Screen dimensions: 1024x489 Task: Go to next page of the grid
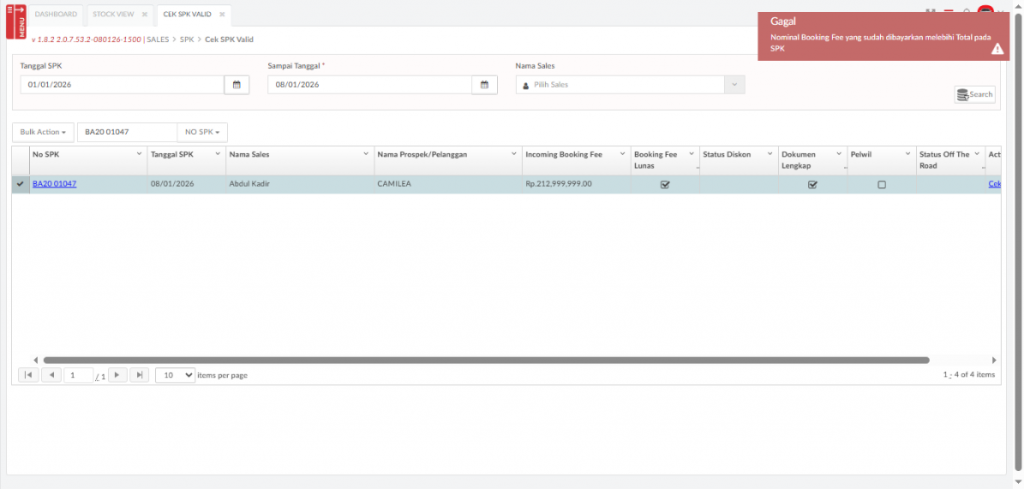point(117,375)
